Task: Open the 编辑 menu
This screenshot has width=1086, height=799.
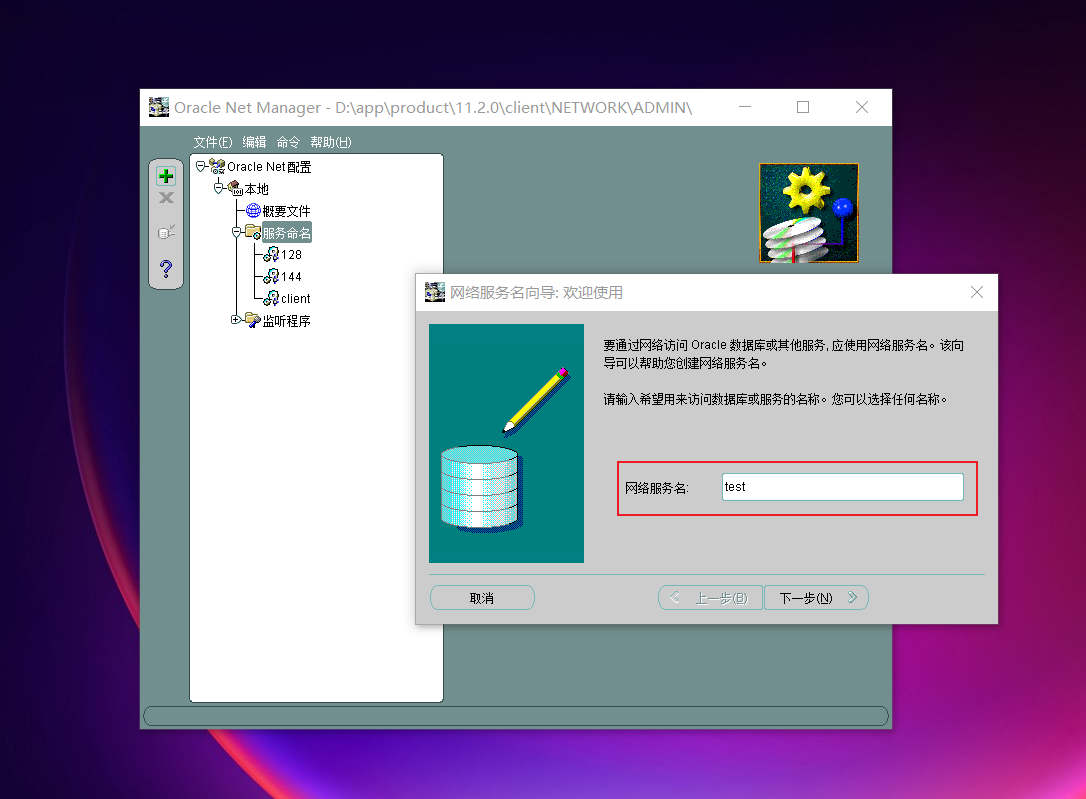Action: coord(254,142)
